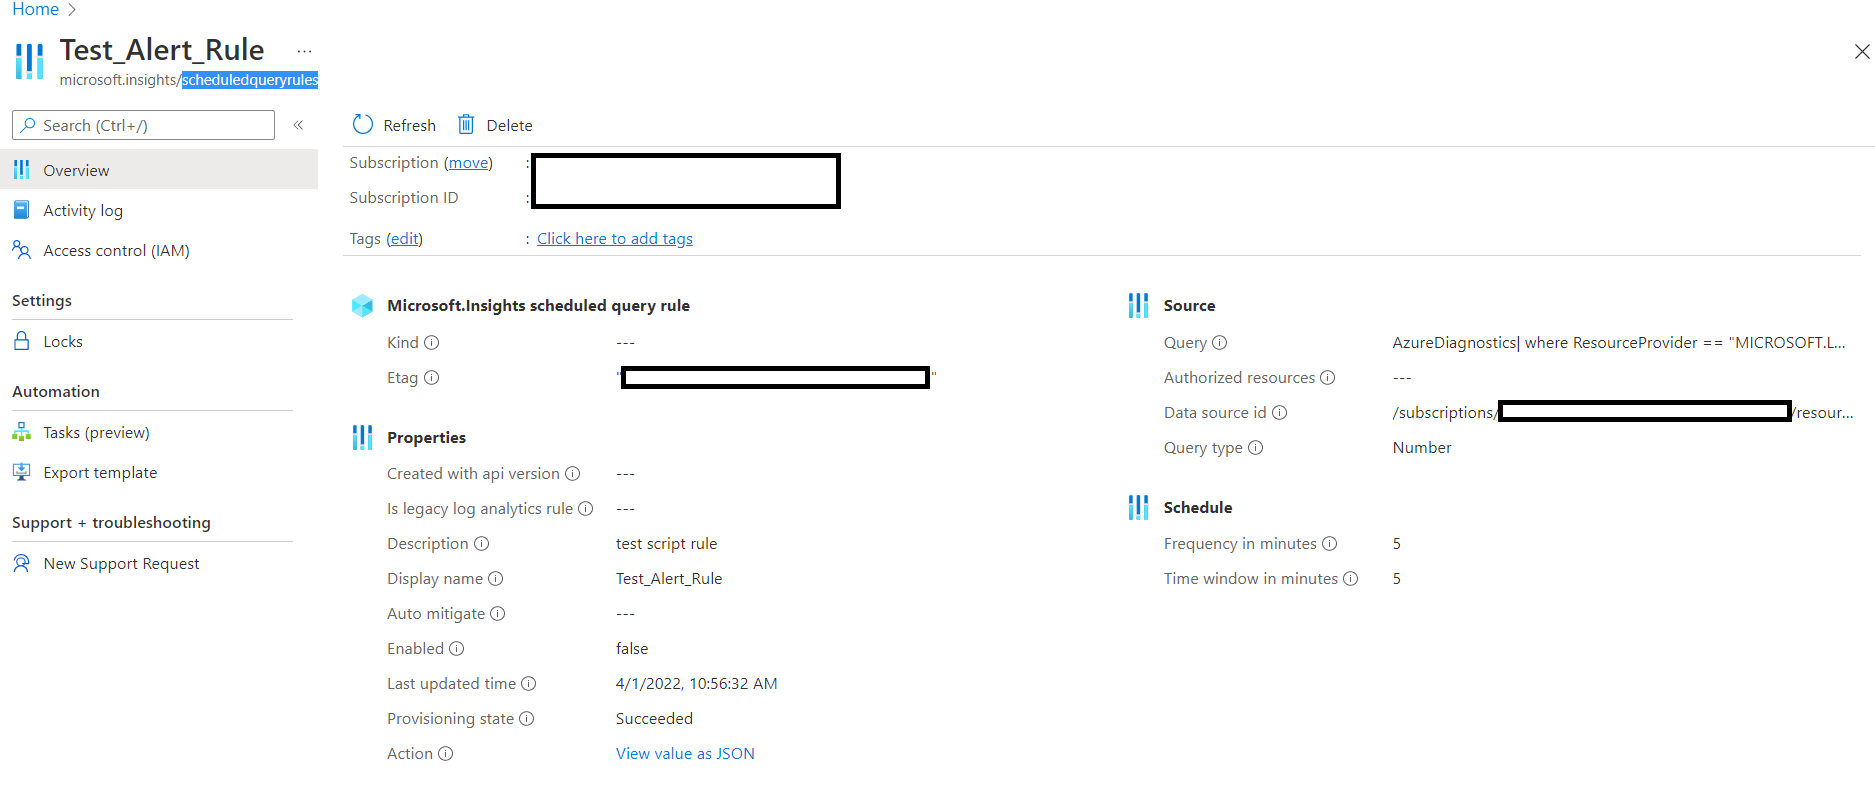Image resolution: width=1875 pixels, height=793 pixels.
Task: Click the highlighted scheduledqueryrules text
Action: [250, 80]
